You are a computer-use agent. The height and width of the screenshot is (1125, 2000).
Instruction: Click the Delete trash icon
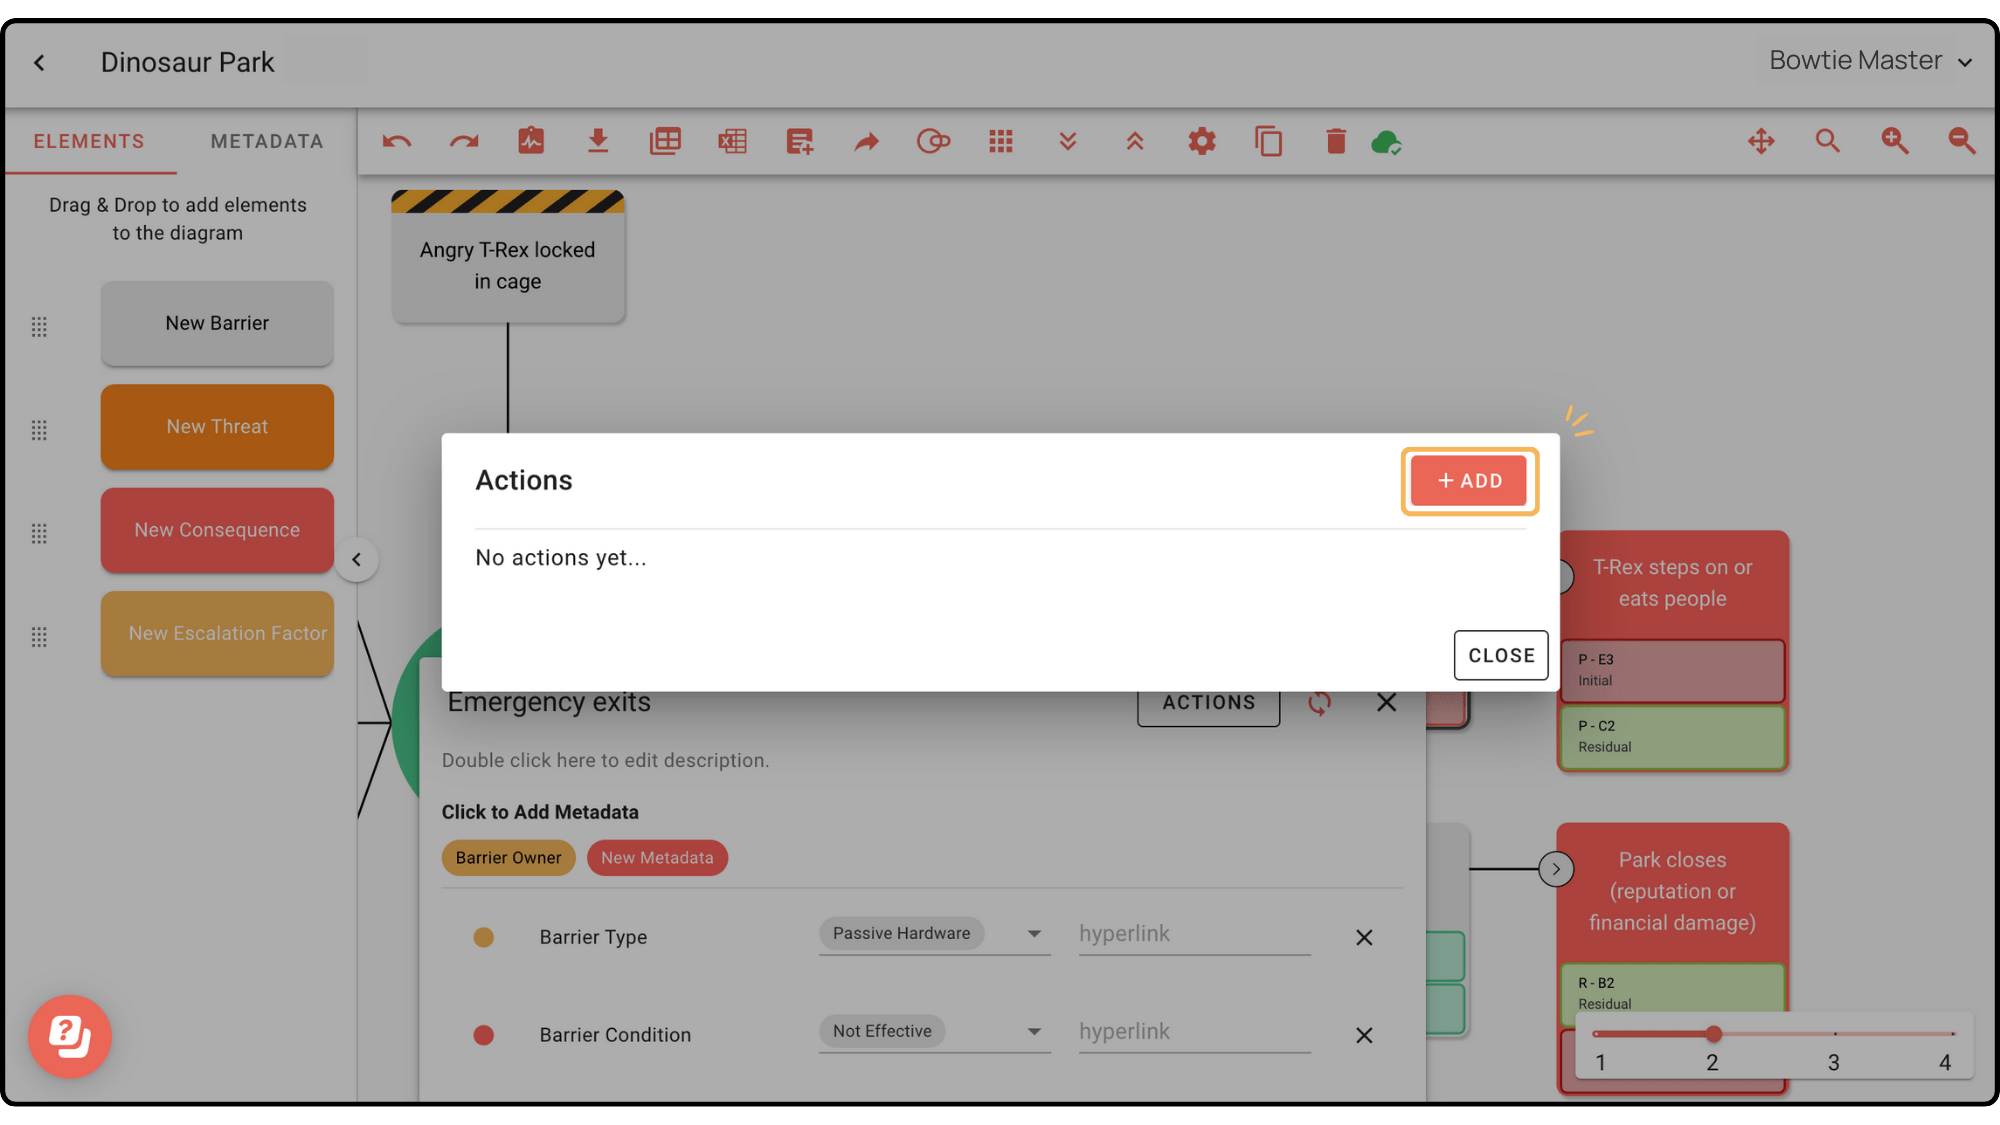tap(1336, 141)
